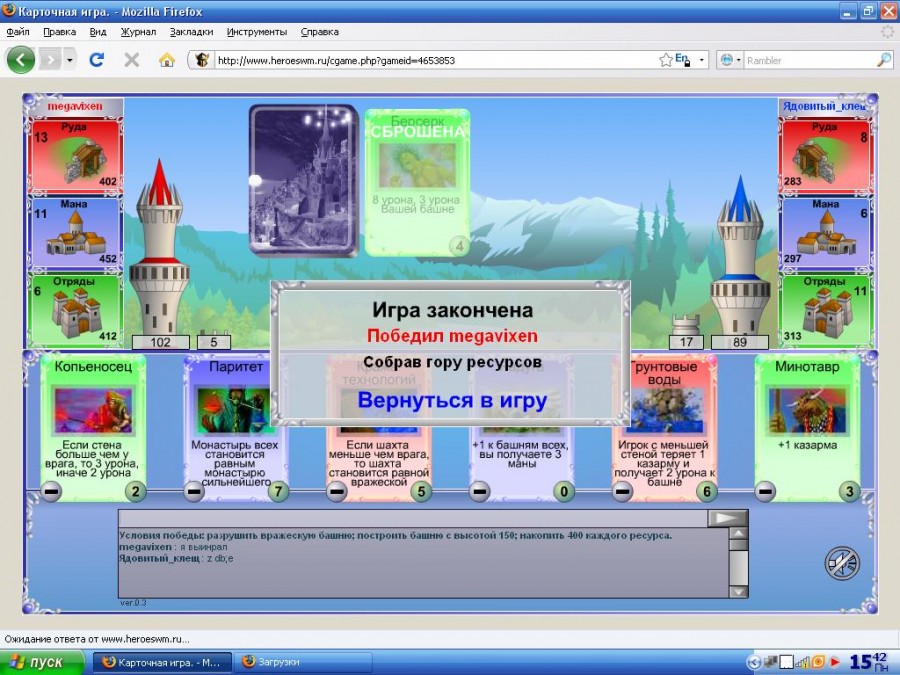Open the пуск Start button
Image resolution: width=900 pixels, height=675 pixels.
point(41,662)
